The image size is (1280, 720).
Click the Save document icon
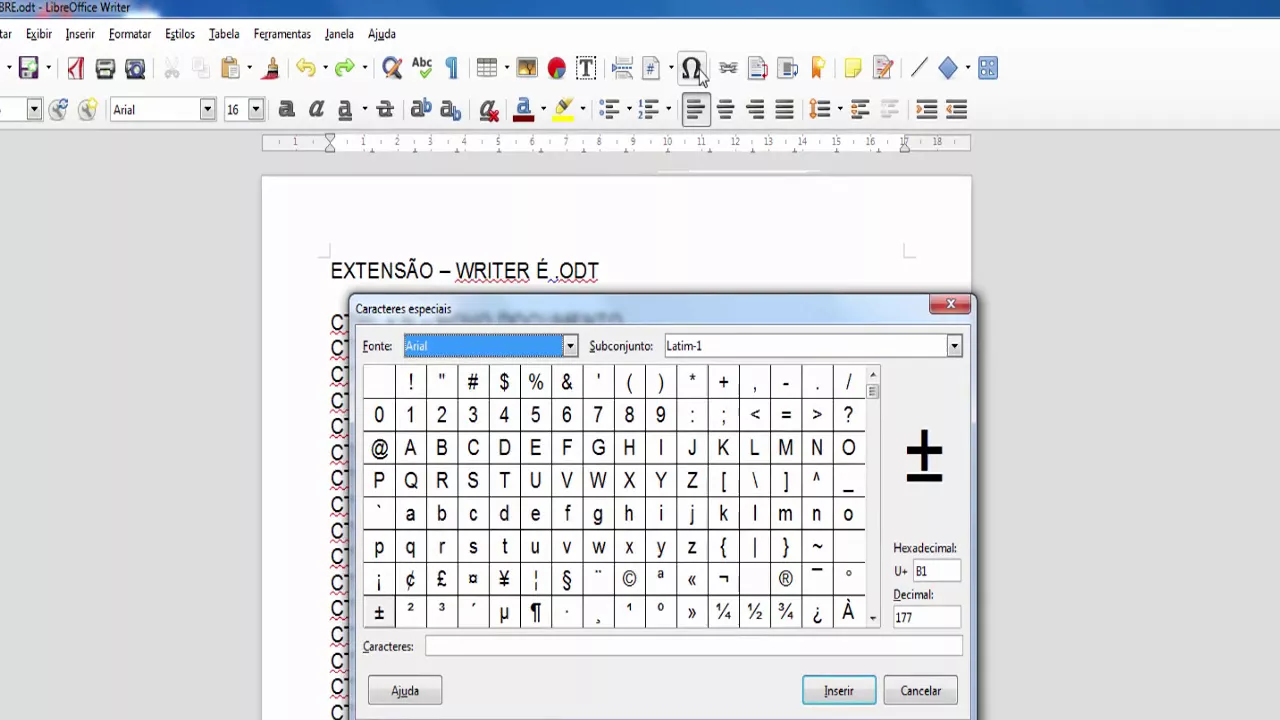pos(28,68)
